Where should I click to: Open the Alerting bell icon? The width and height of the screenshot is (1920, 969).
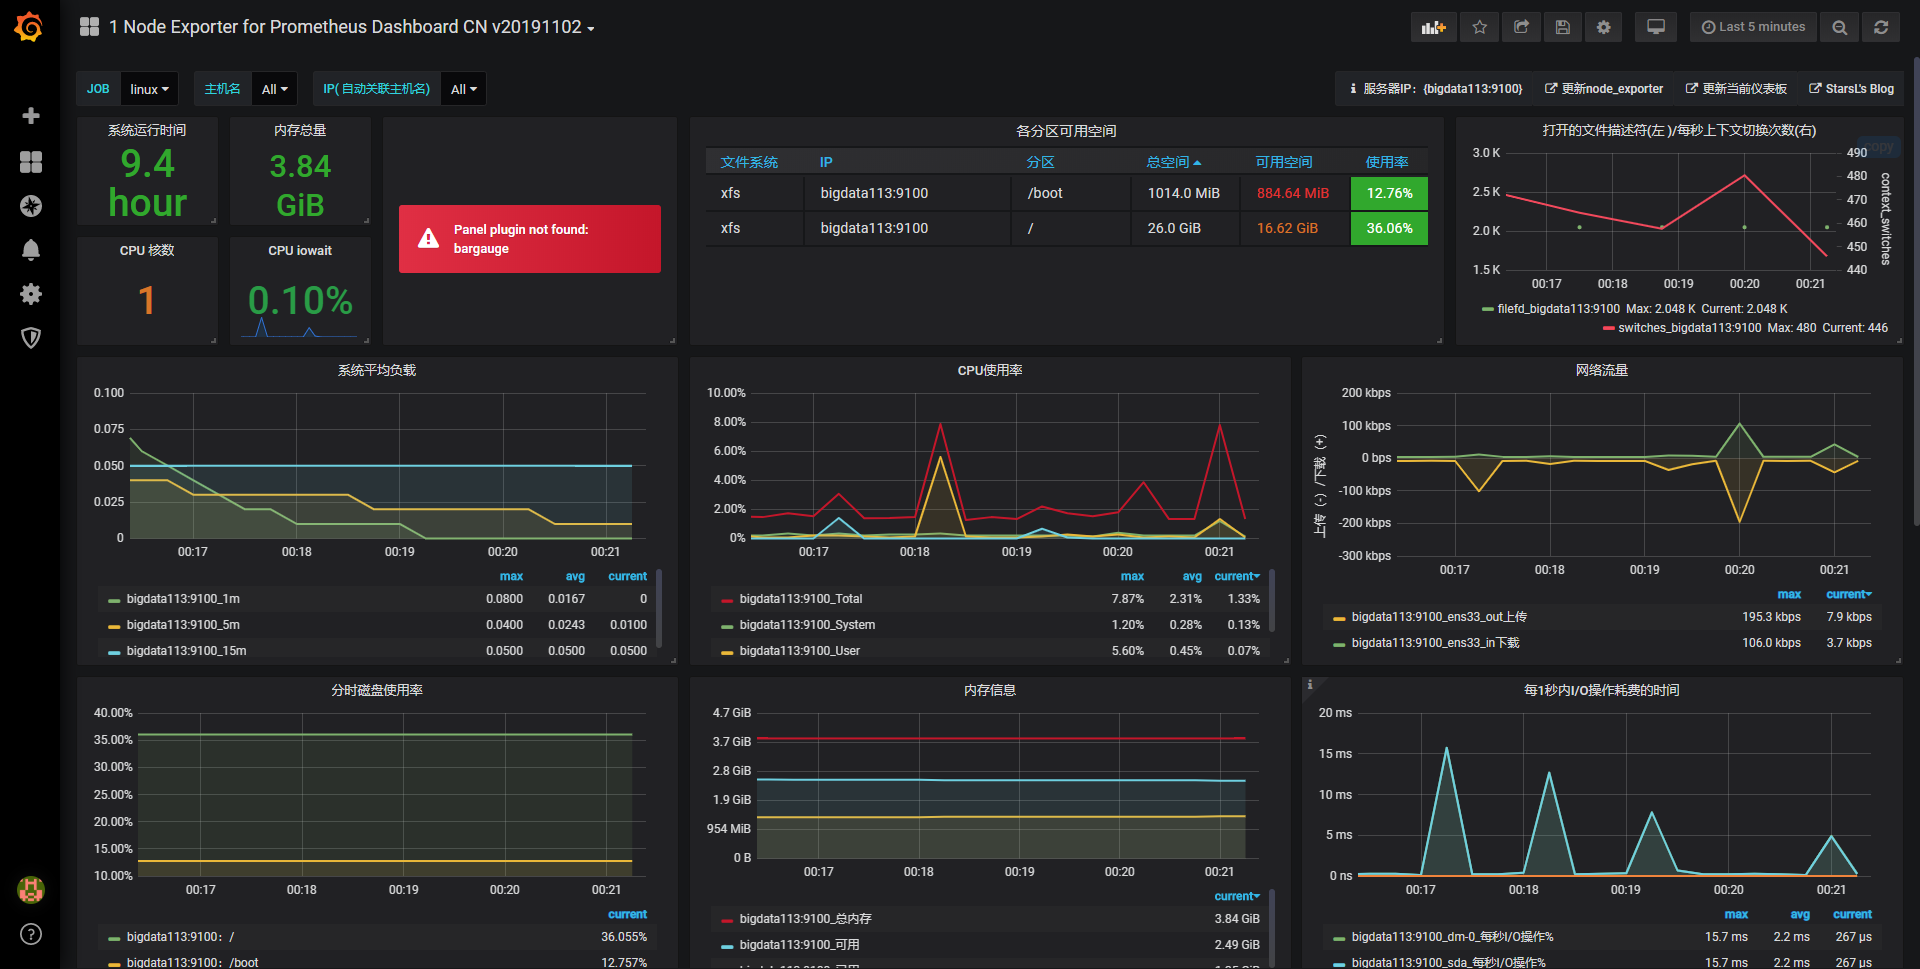(x=31, y=250)
